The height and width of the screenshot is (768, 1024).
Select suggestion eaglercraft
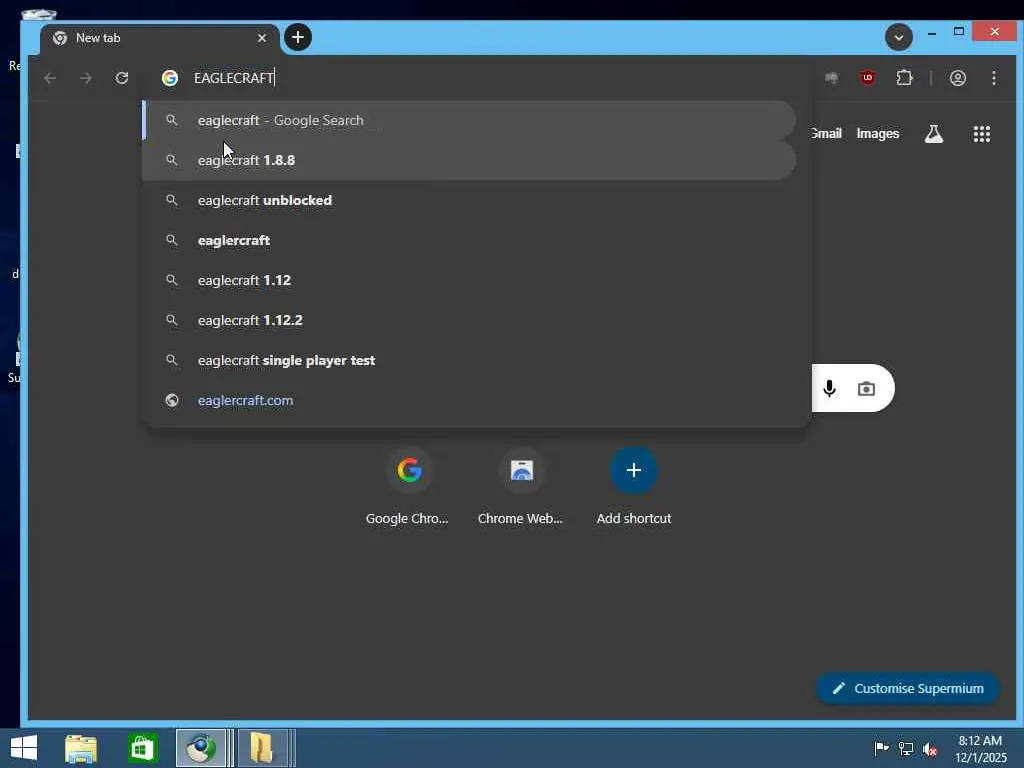pos(469,240)
